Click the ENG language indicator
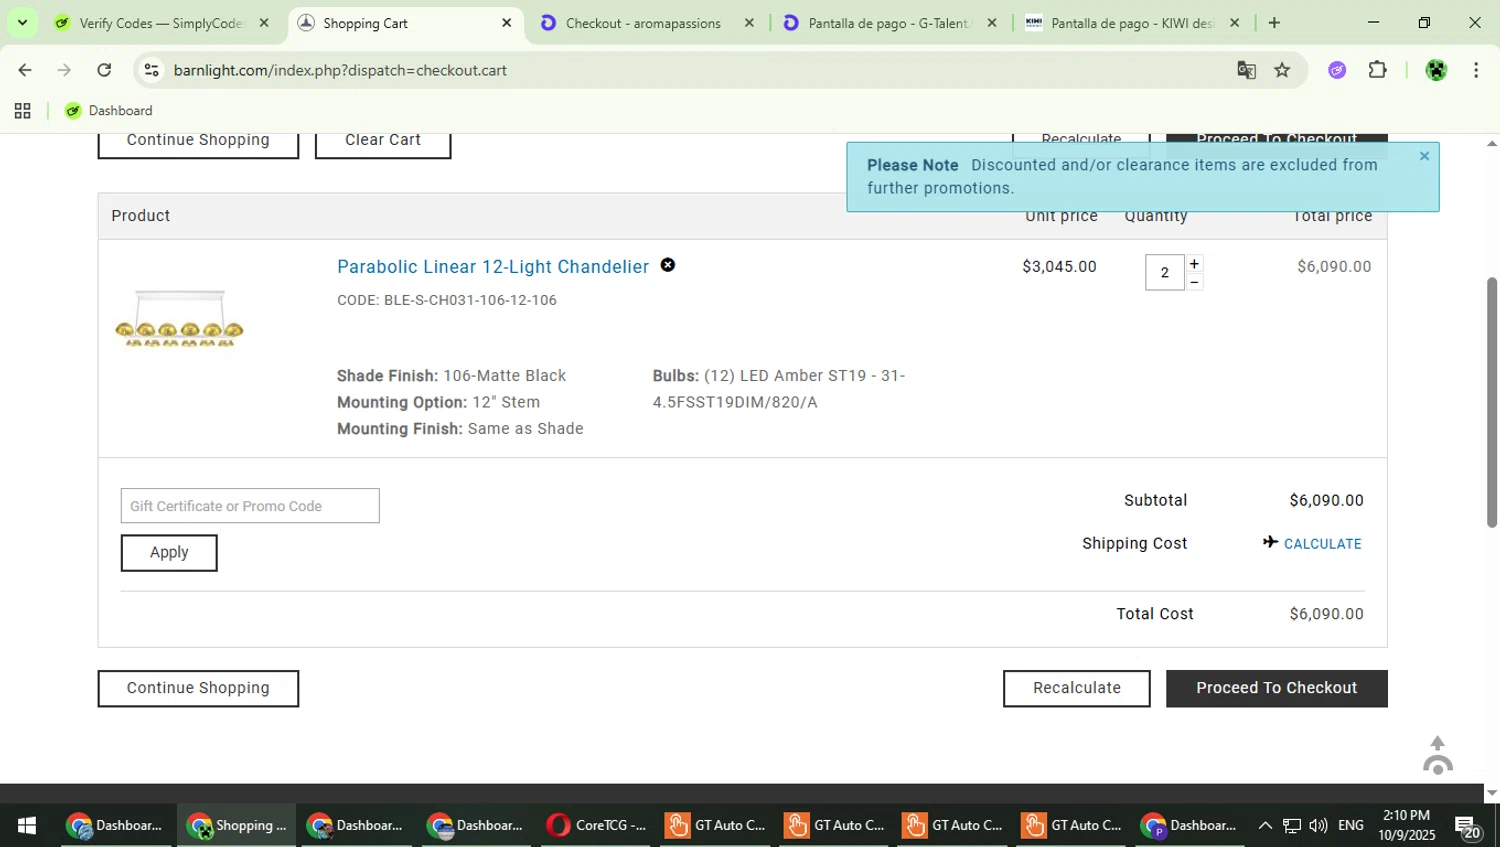This screenshot has height=847, width=1500. [1350, 825]
